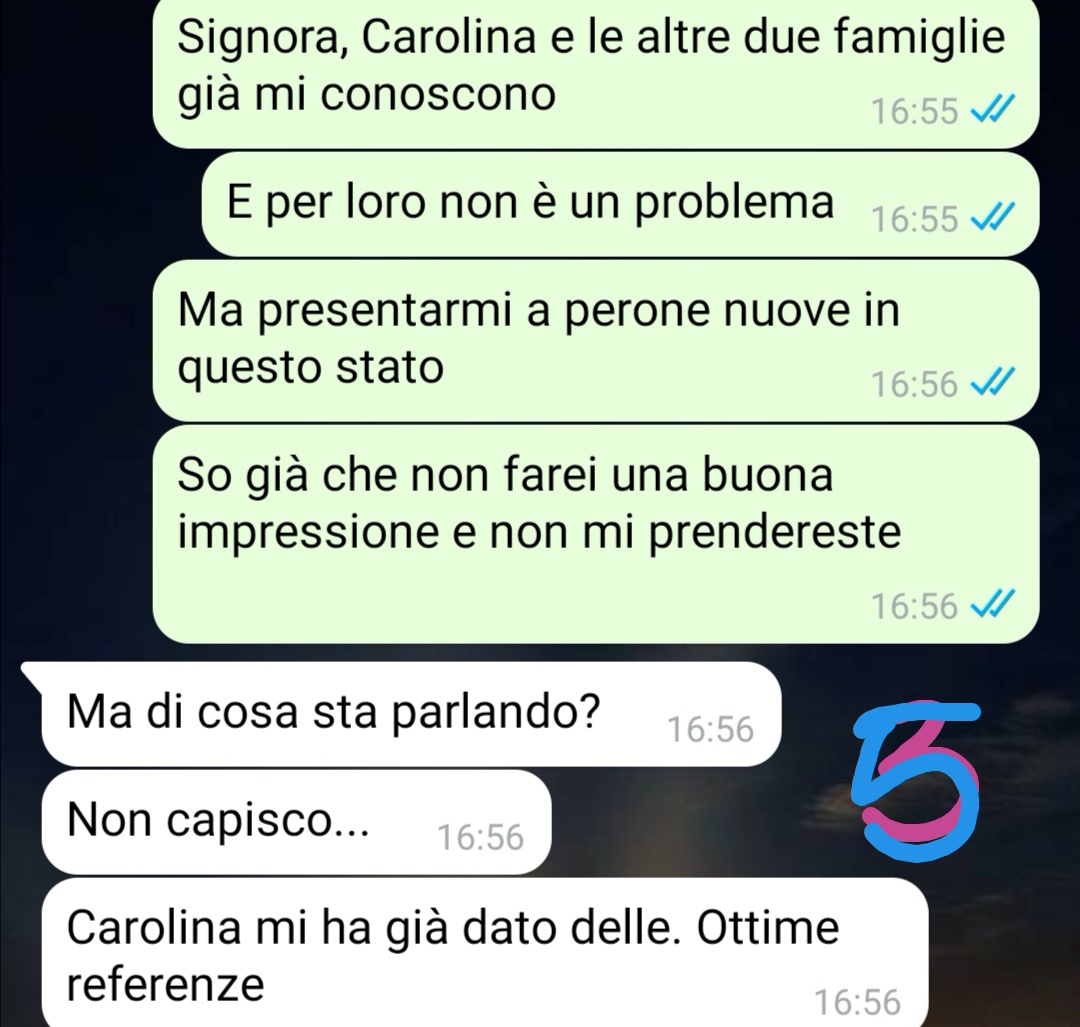Select the 'E per loro non è un problema' bubble
This screenshot has width=1080, height=1027.
point(620,205)
